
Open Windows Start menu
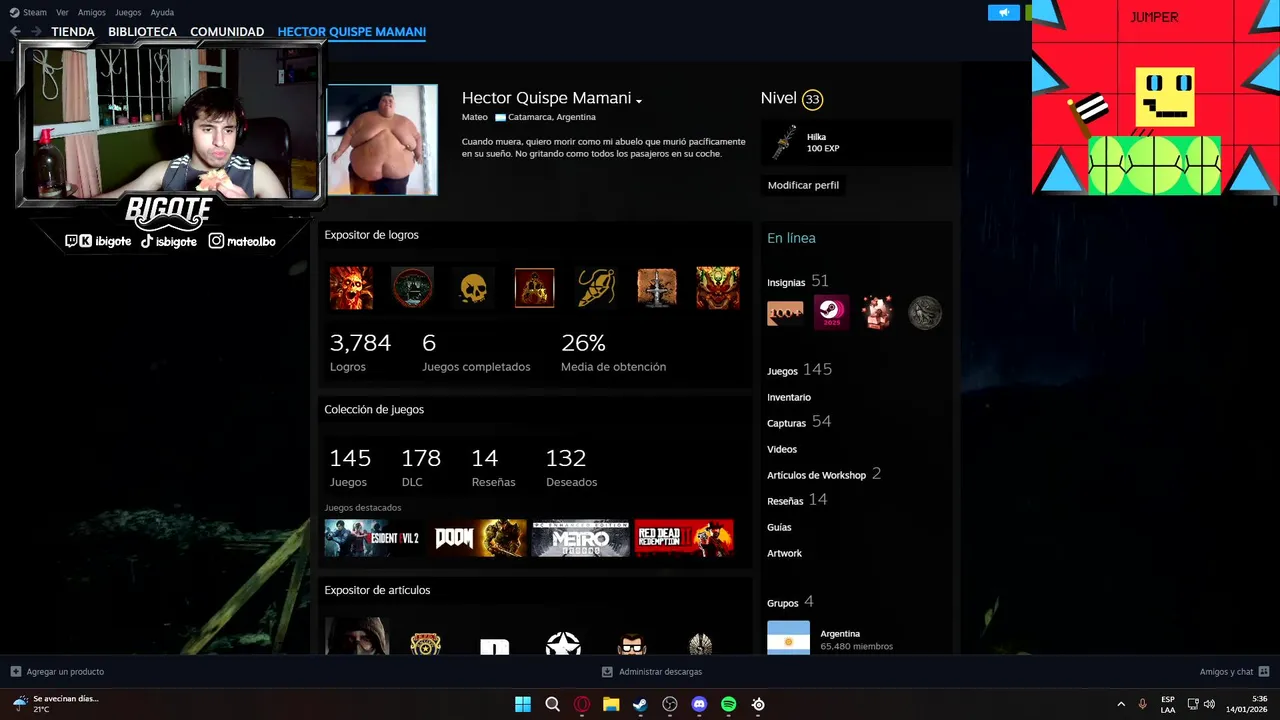[x=523, y=704]
